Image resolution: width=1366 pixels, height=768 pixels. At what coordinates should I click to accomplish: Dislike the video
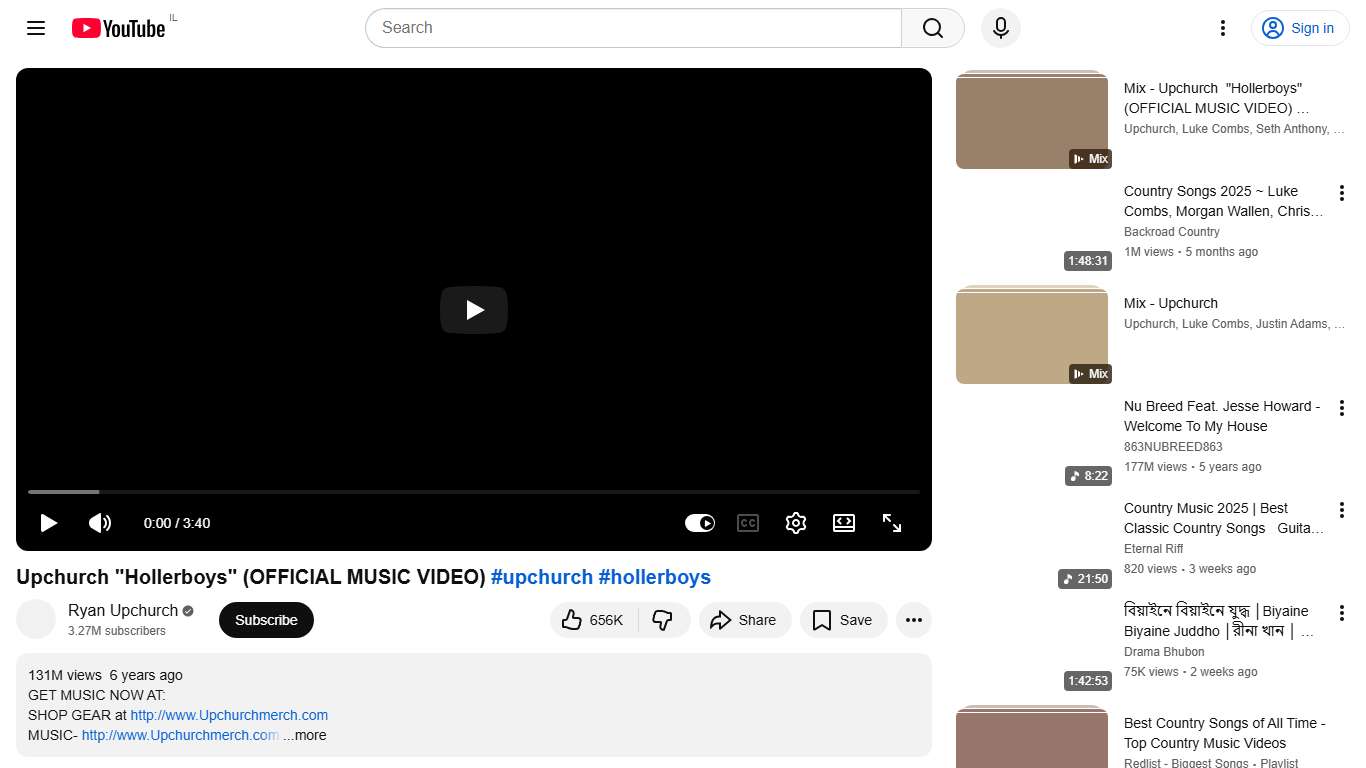(x=664, y=620)
